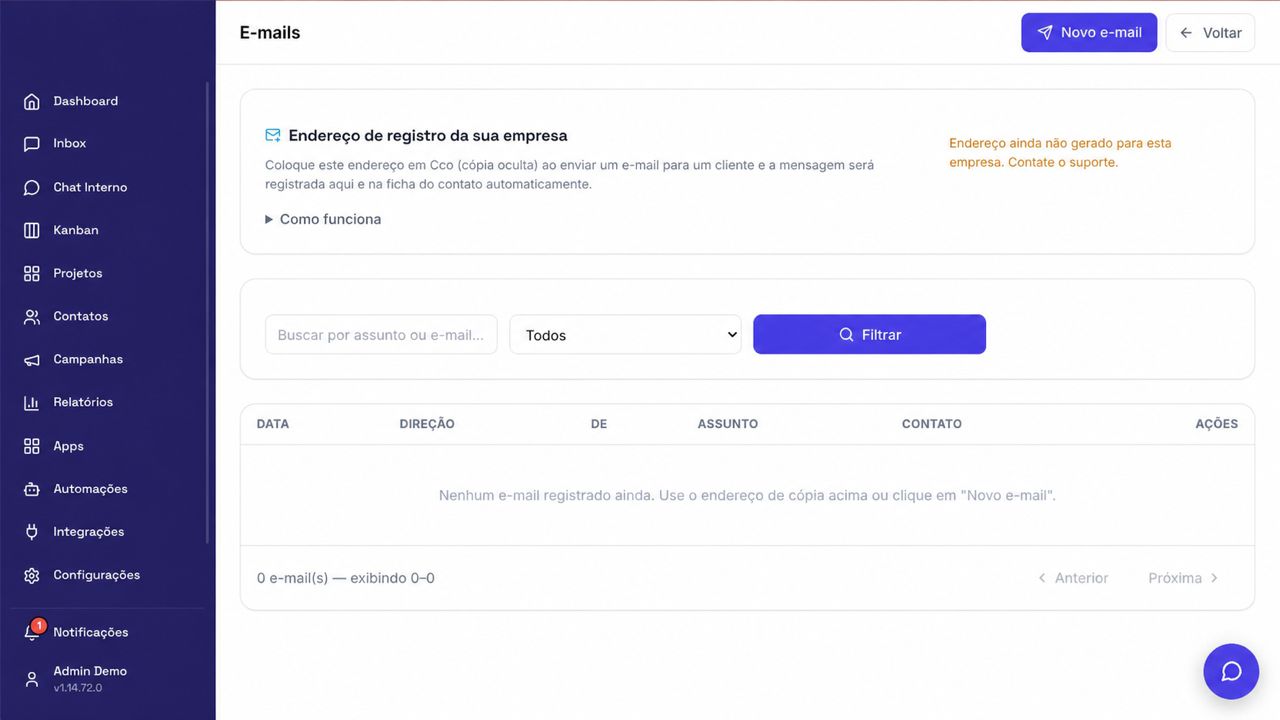Click the Kanban columns icon
1280x720 pixels.
tap(32, 230)
